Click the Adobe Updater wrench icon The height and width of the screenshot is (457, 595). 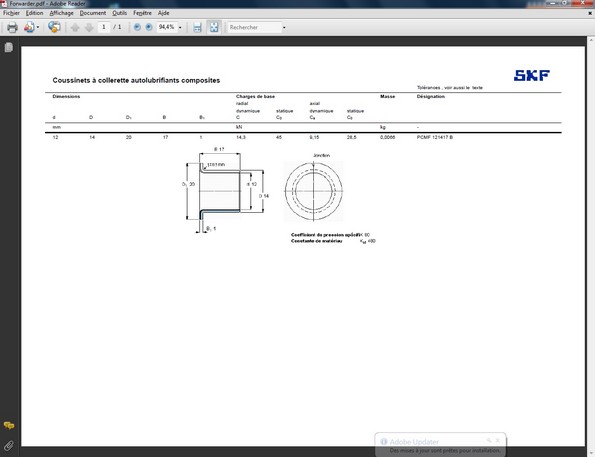pyautogui.click(x=489, y=440)
